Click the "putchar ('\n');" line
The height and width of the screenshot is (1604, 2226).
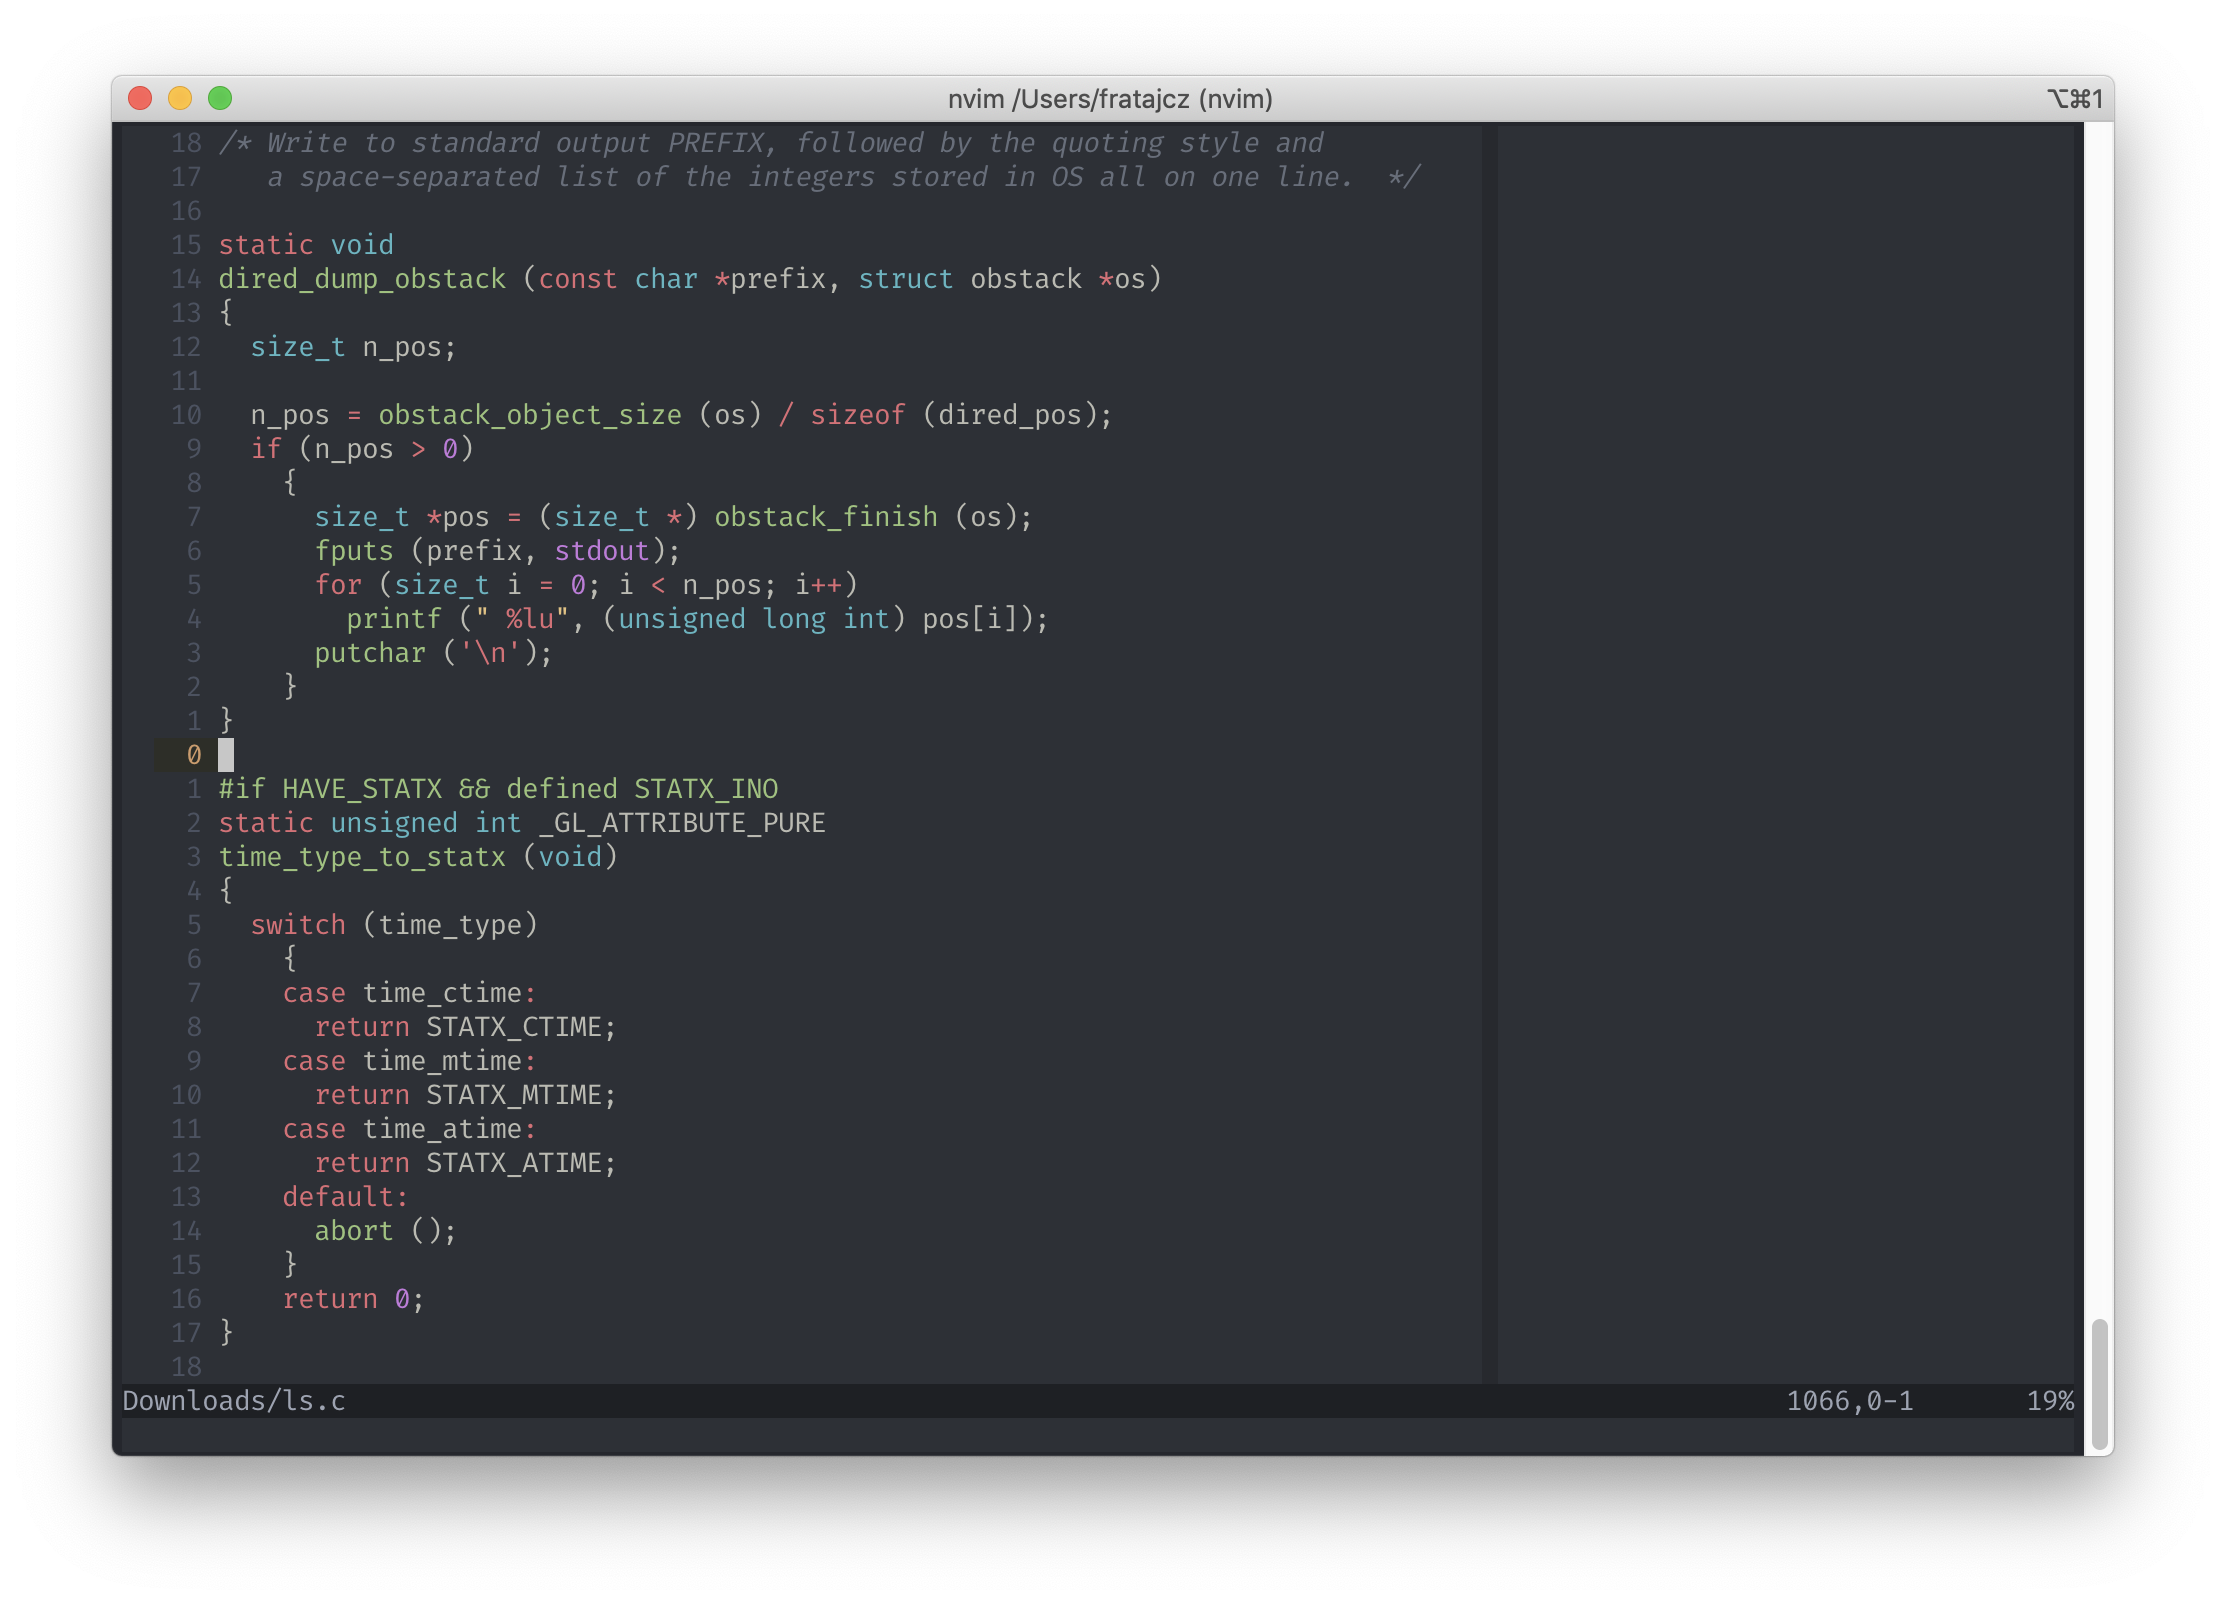pyautogui.click(x=433, y=653)
